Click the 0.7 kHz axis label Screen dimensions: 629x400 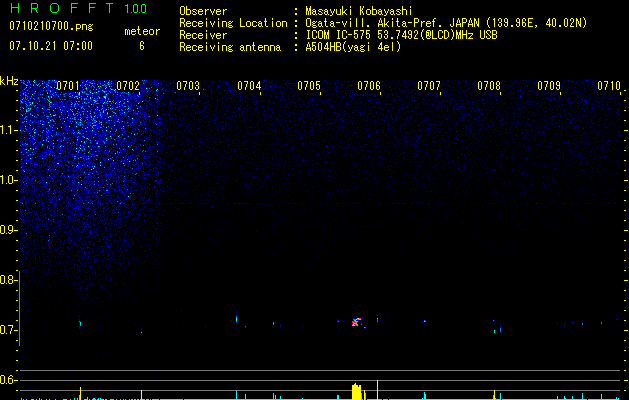[9, 330]
